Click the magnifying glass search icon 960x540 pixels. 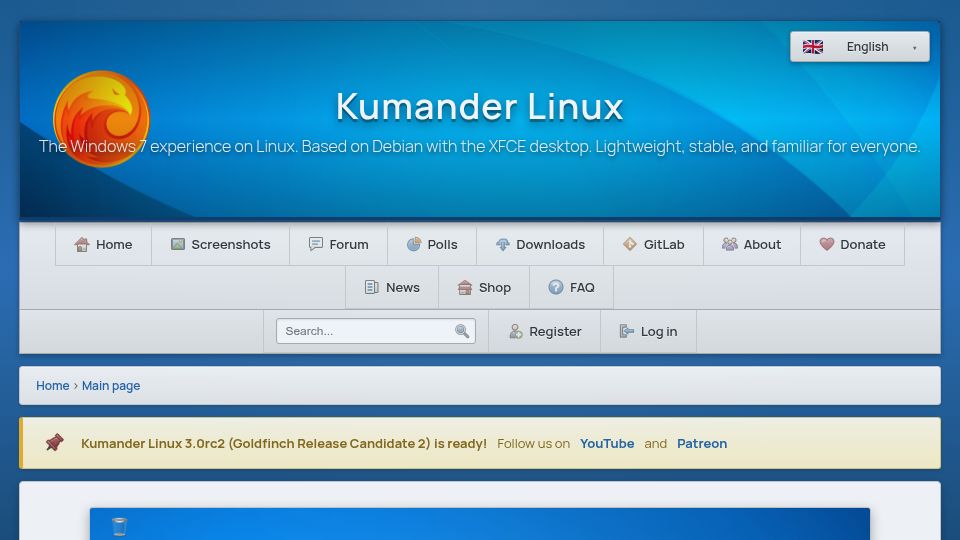pos(462,331)
